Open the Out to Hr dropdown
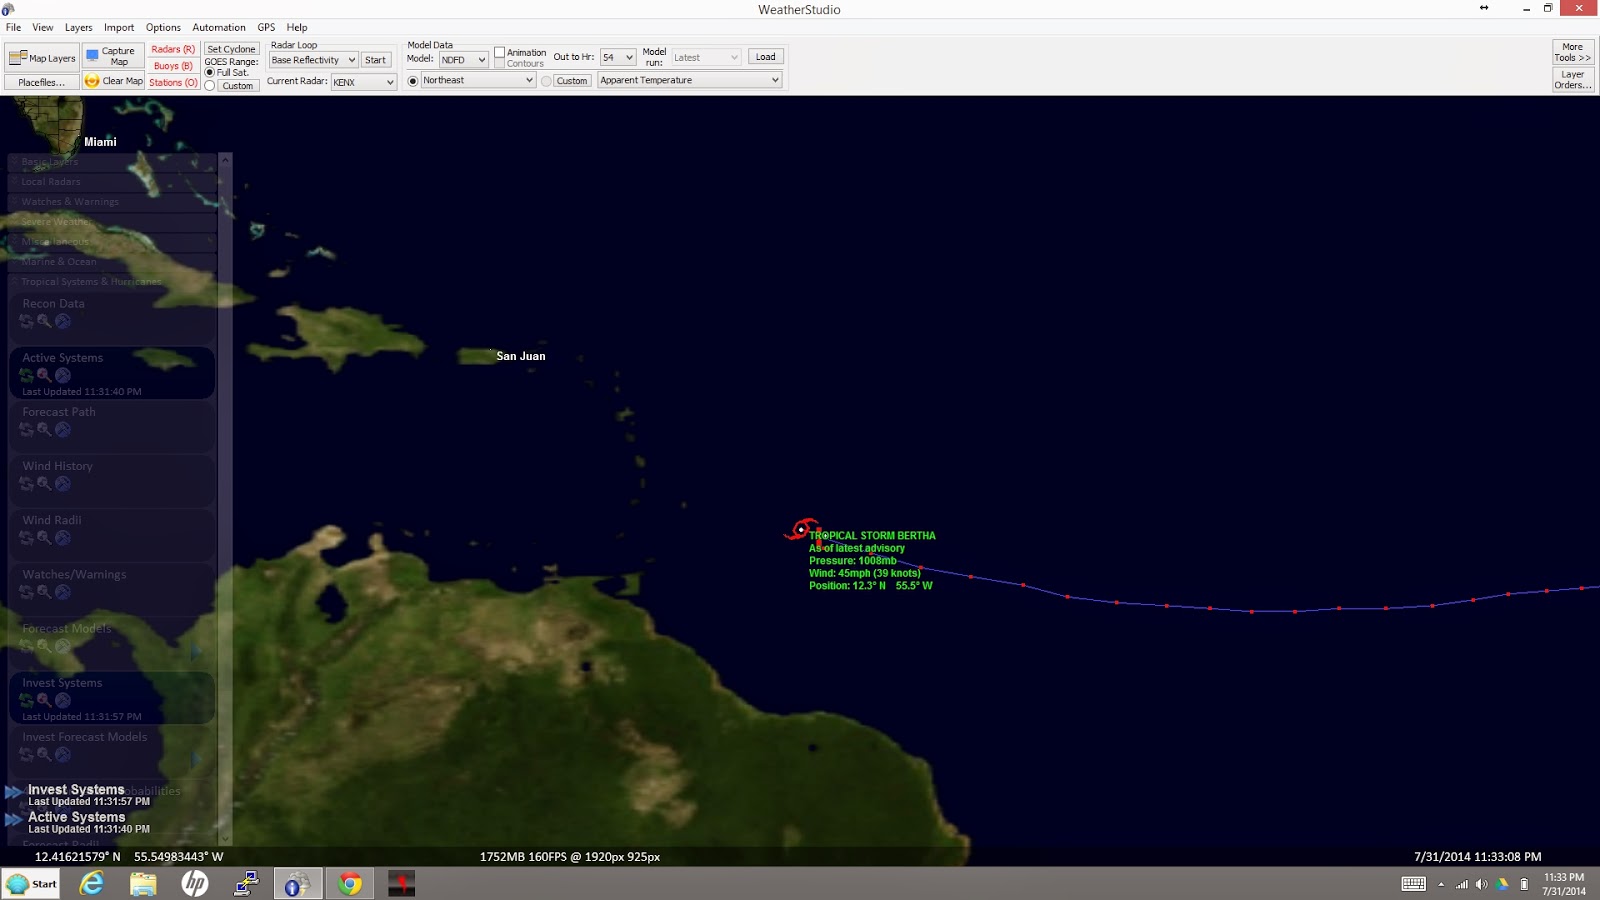 [x=618, y=58]
